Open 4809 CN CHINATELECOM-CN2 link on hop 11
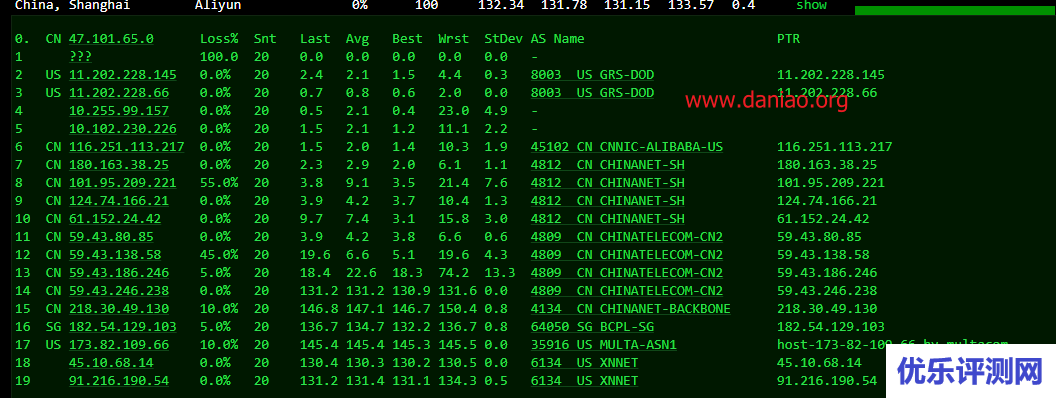1056x398 pixels. (x=627, y=236)
